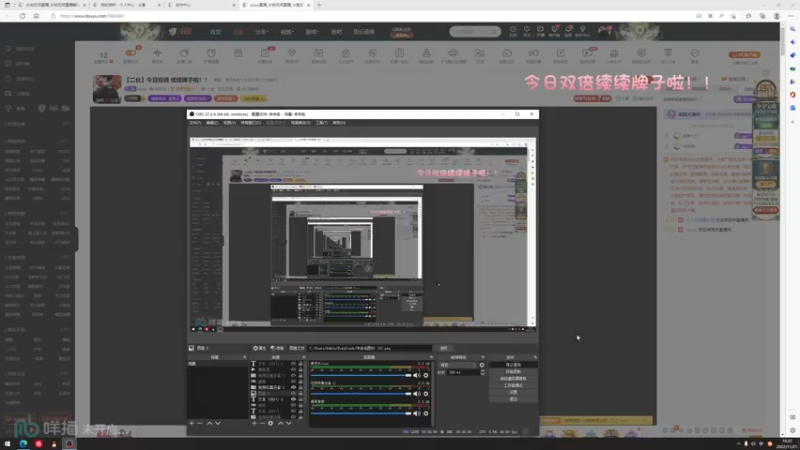This screenshot has height=450, width=800.
Task: Open OBS 场景集合(S) menu
Action: pos(301,123)
